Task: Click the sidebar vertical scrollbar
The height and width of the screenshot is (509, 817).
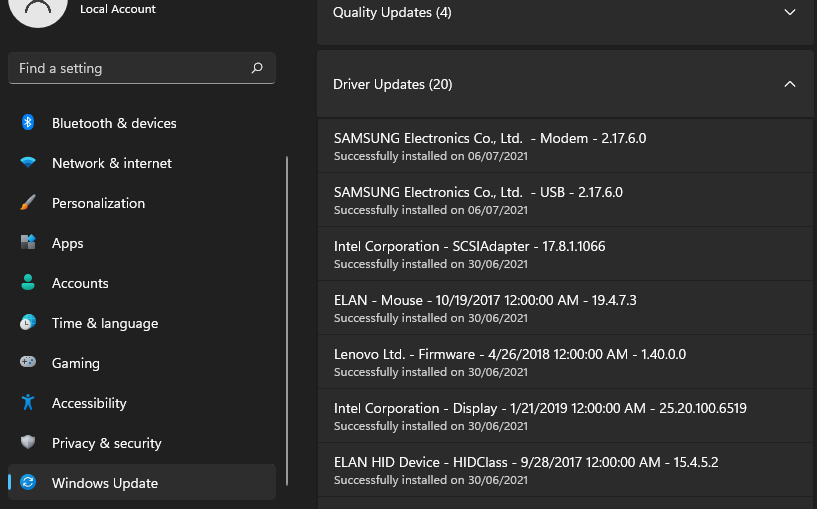Action: point(287,320)
